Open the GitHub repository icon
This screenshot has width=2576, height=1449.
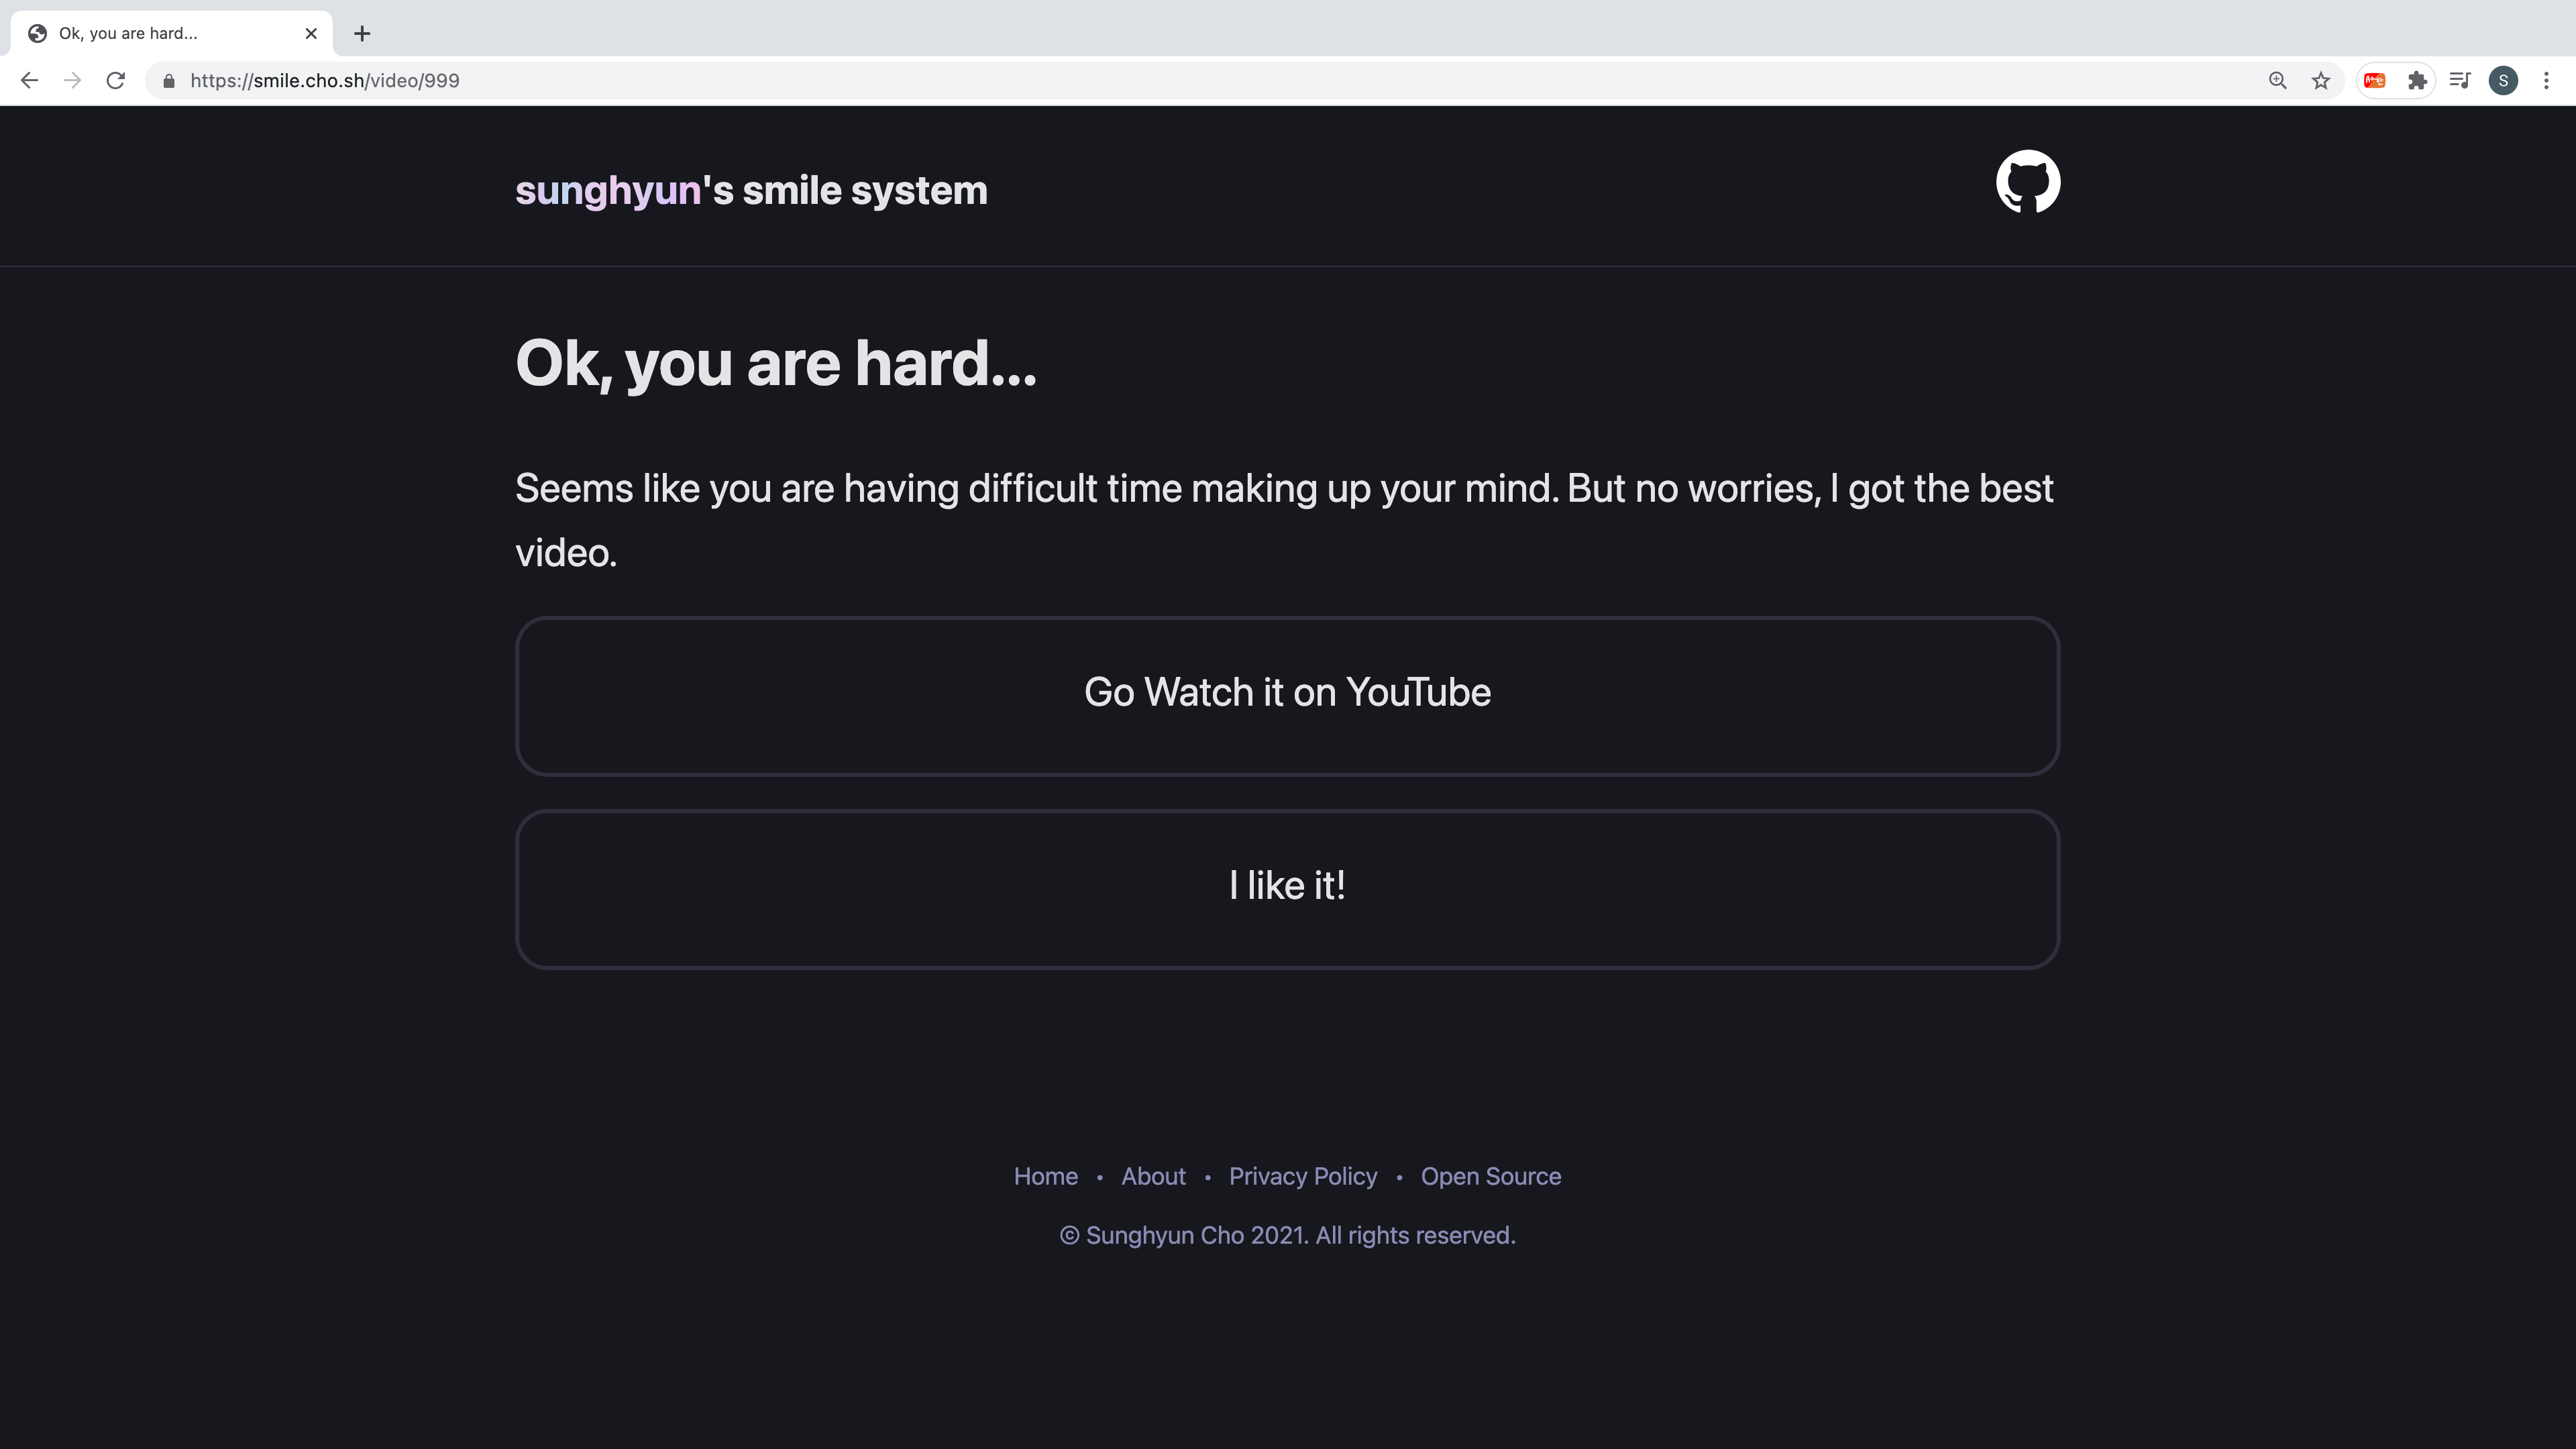[x=2027, y=182]
